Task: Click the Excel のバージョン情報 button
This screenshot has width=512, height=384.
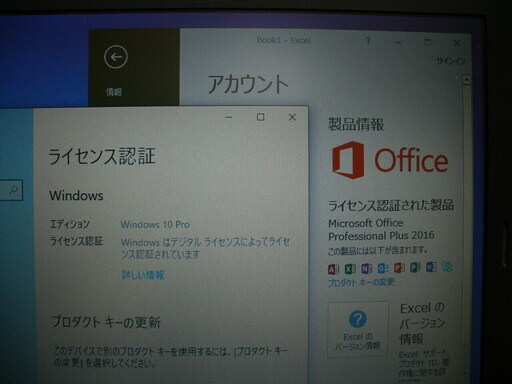Action: [x=358, y=329]
